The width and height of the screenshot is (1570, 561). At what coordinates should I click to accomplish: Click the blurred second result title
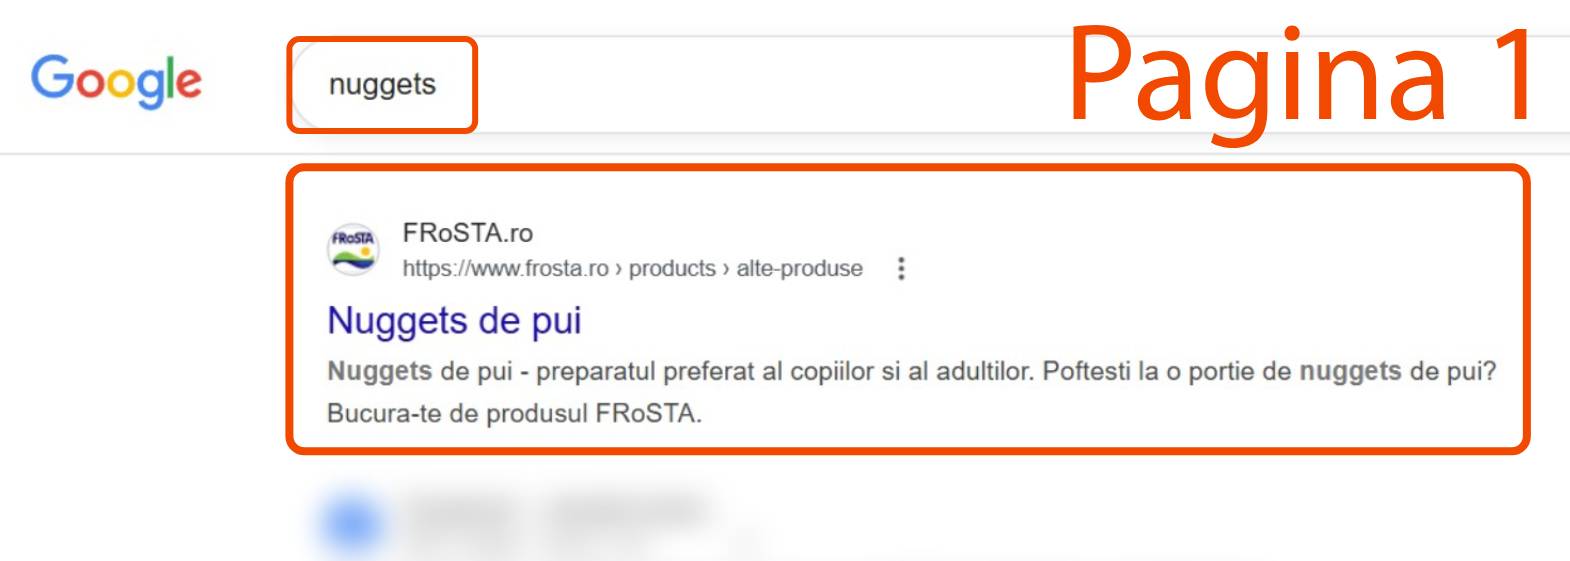[x=556, y=511]
